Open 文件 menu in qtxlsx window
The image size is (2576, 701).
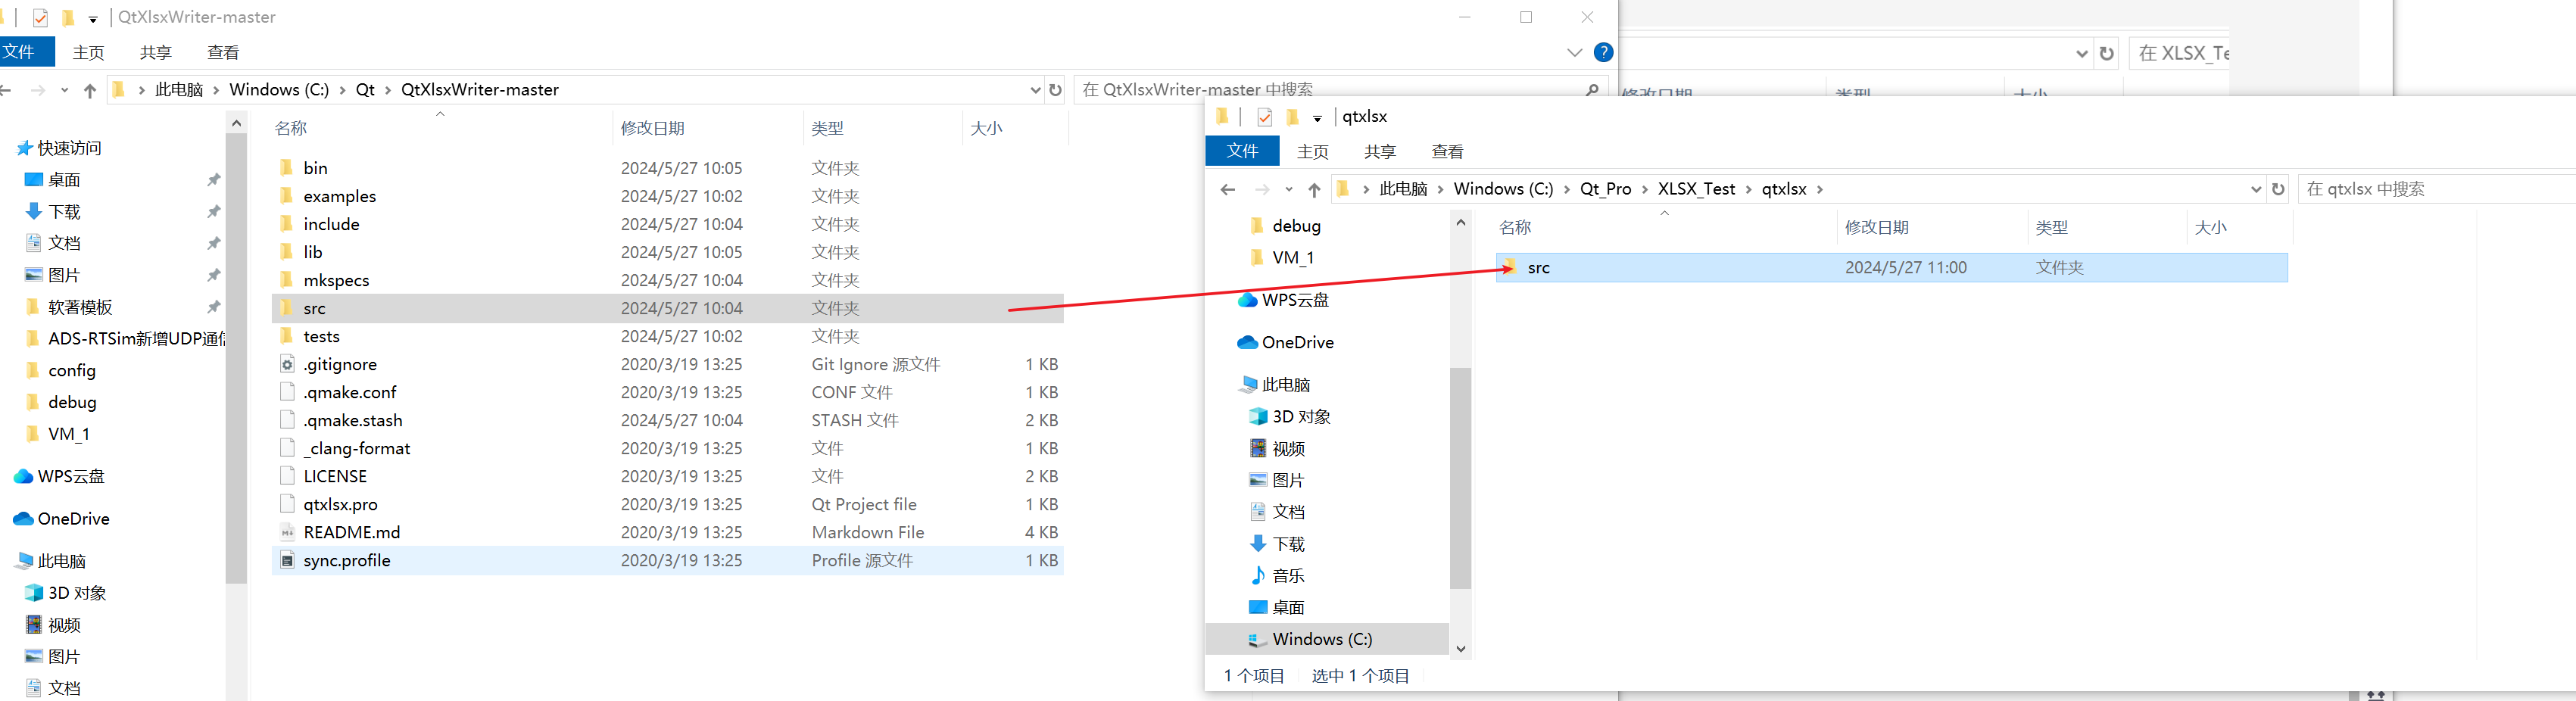[x=1242, y=151]
